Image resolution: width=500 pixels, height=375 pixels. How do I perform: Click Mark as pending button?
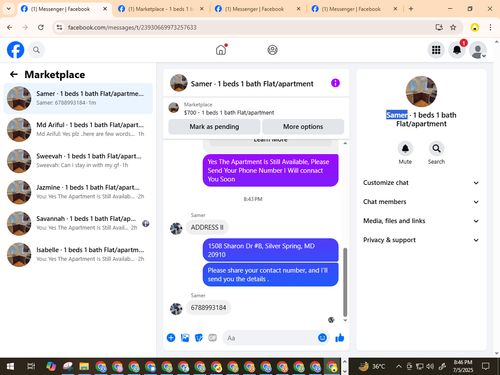click(x=214, y=127)
